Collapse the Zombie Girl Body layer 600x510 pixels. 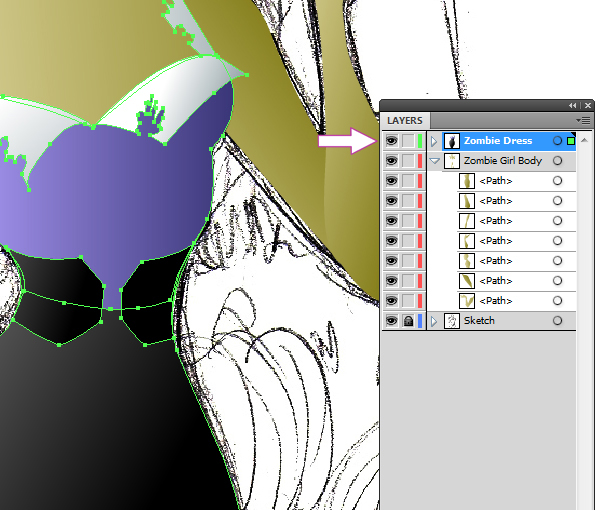click(434, 161)
